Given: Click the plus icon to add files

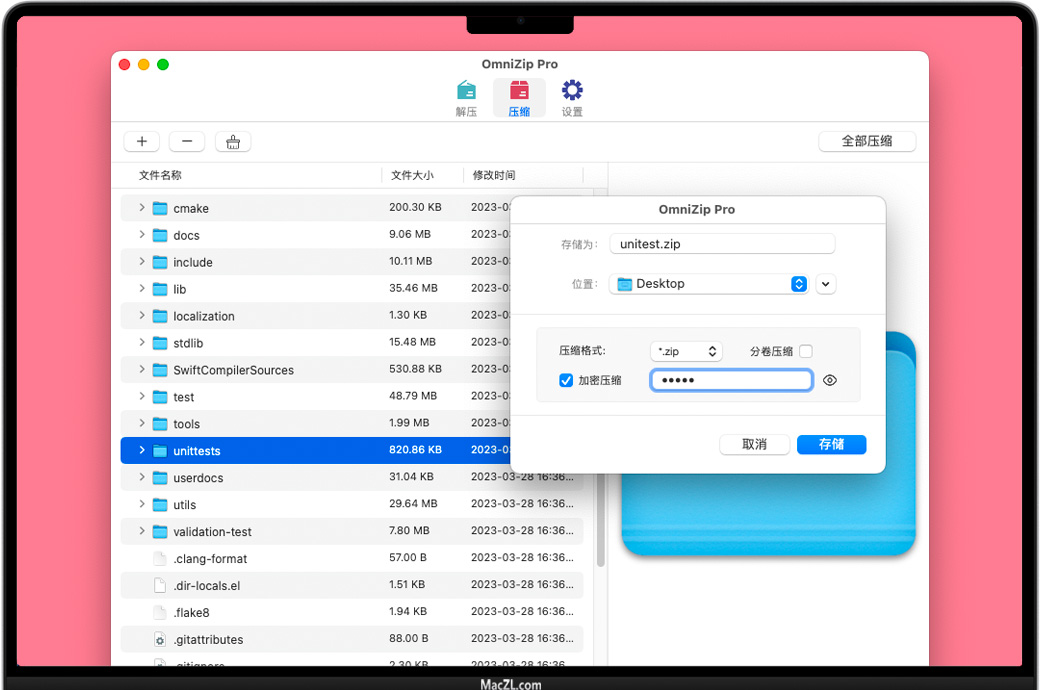Looking at the screenshot, I should [x=142, y=142].
